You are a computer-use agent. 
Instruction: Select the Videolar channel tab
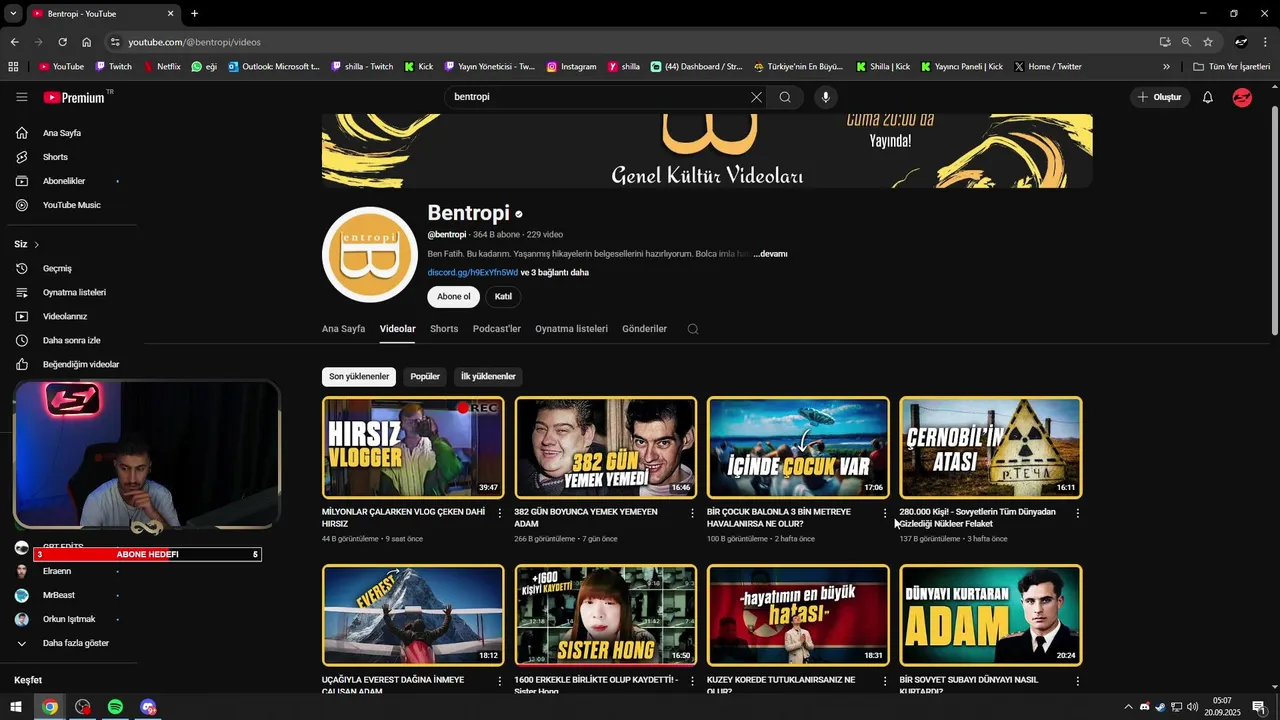click(397, 329)
